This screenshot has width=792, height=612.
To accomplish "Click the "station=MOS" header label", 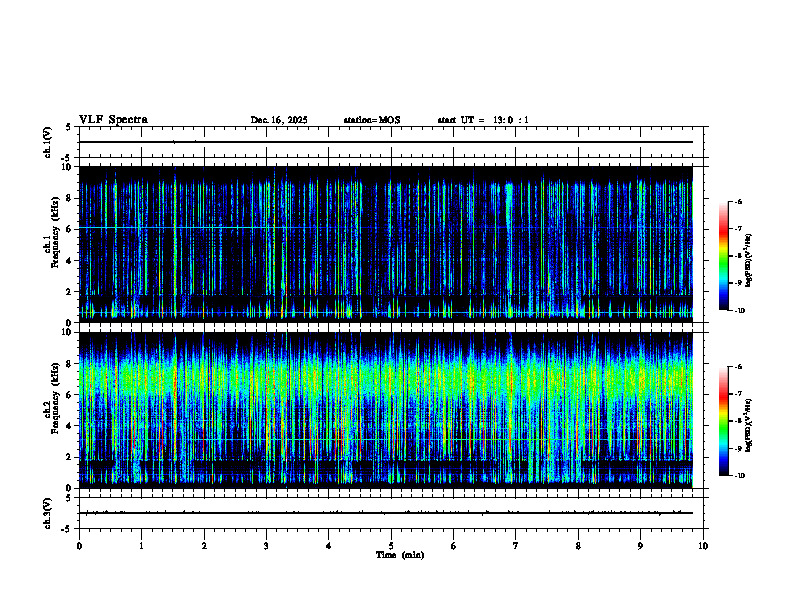I will tap(372, 120).
